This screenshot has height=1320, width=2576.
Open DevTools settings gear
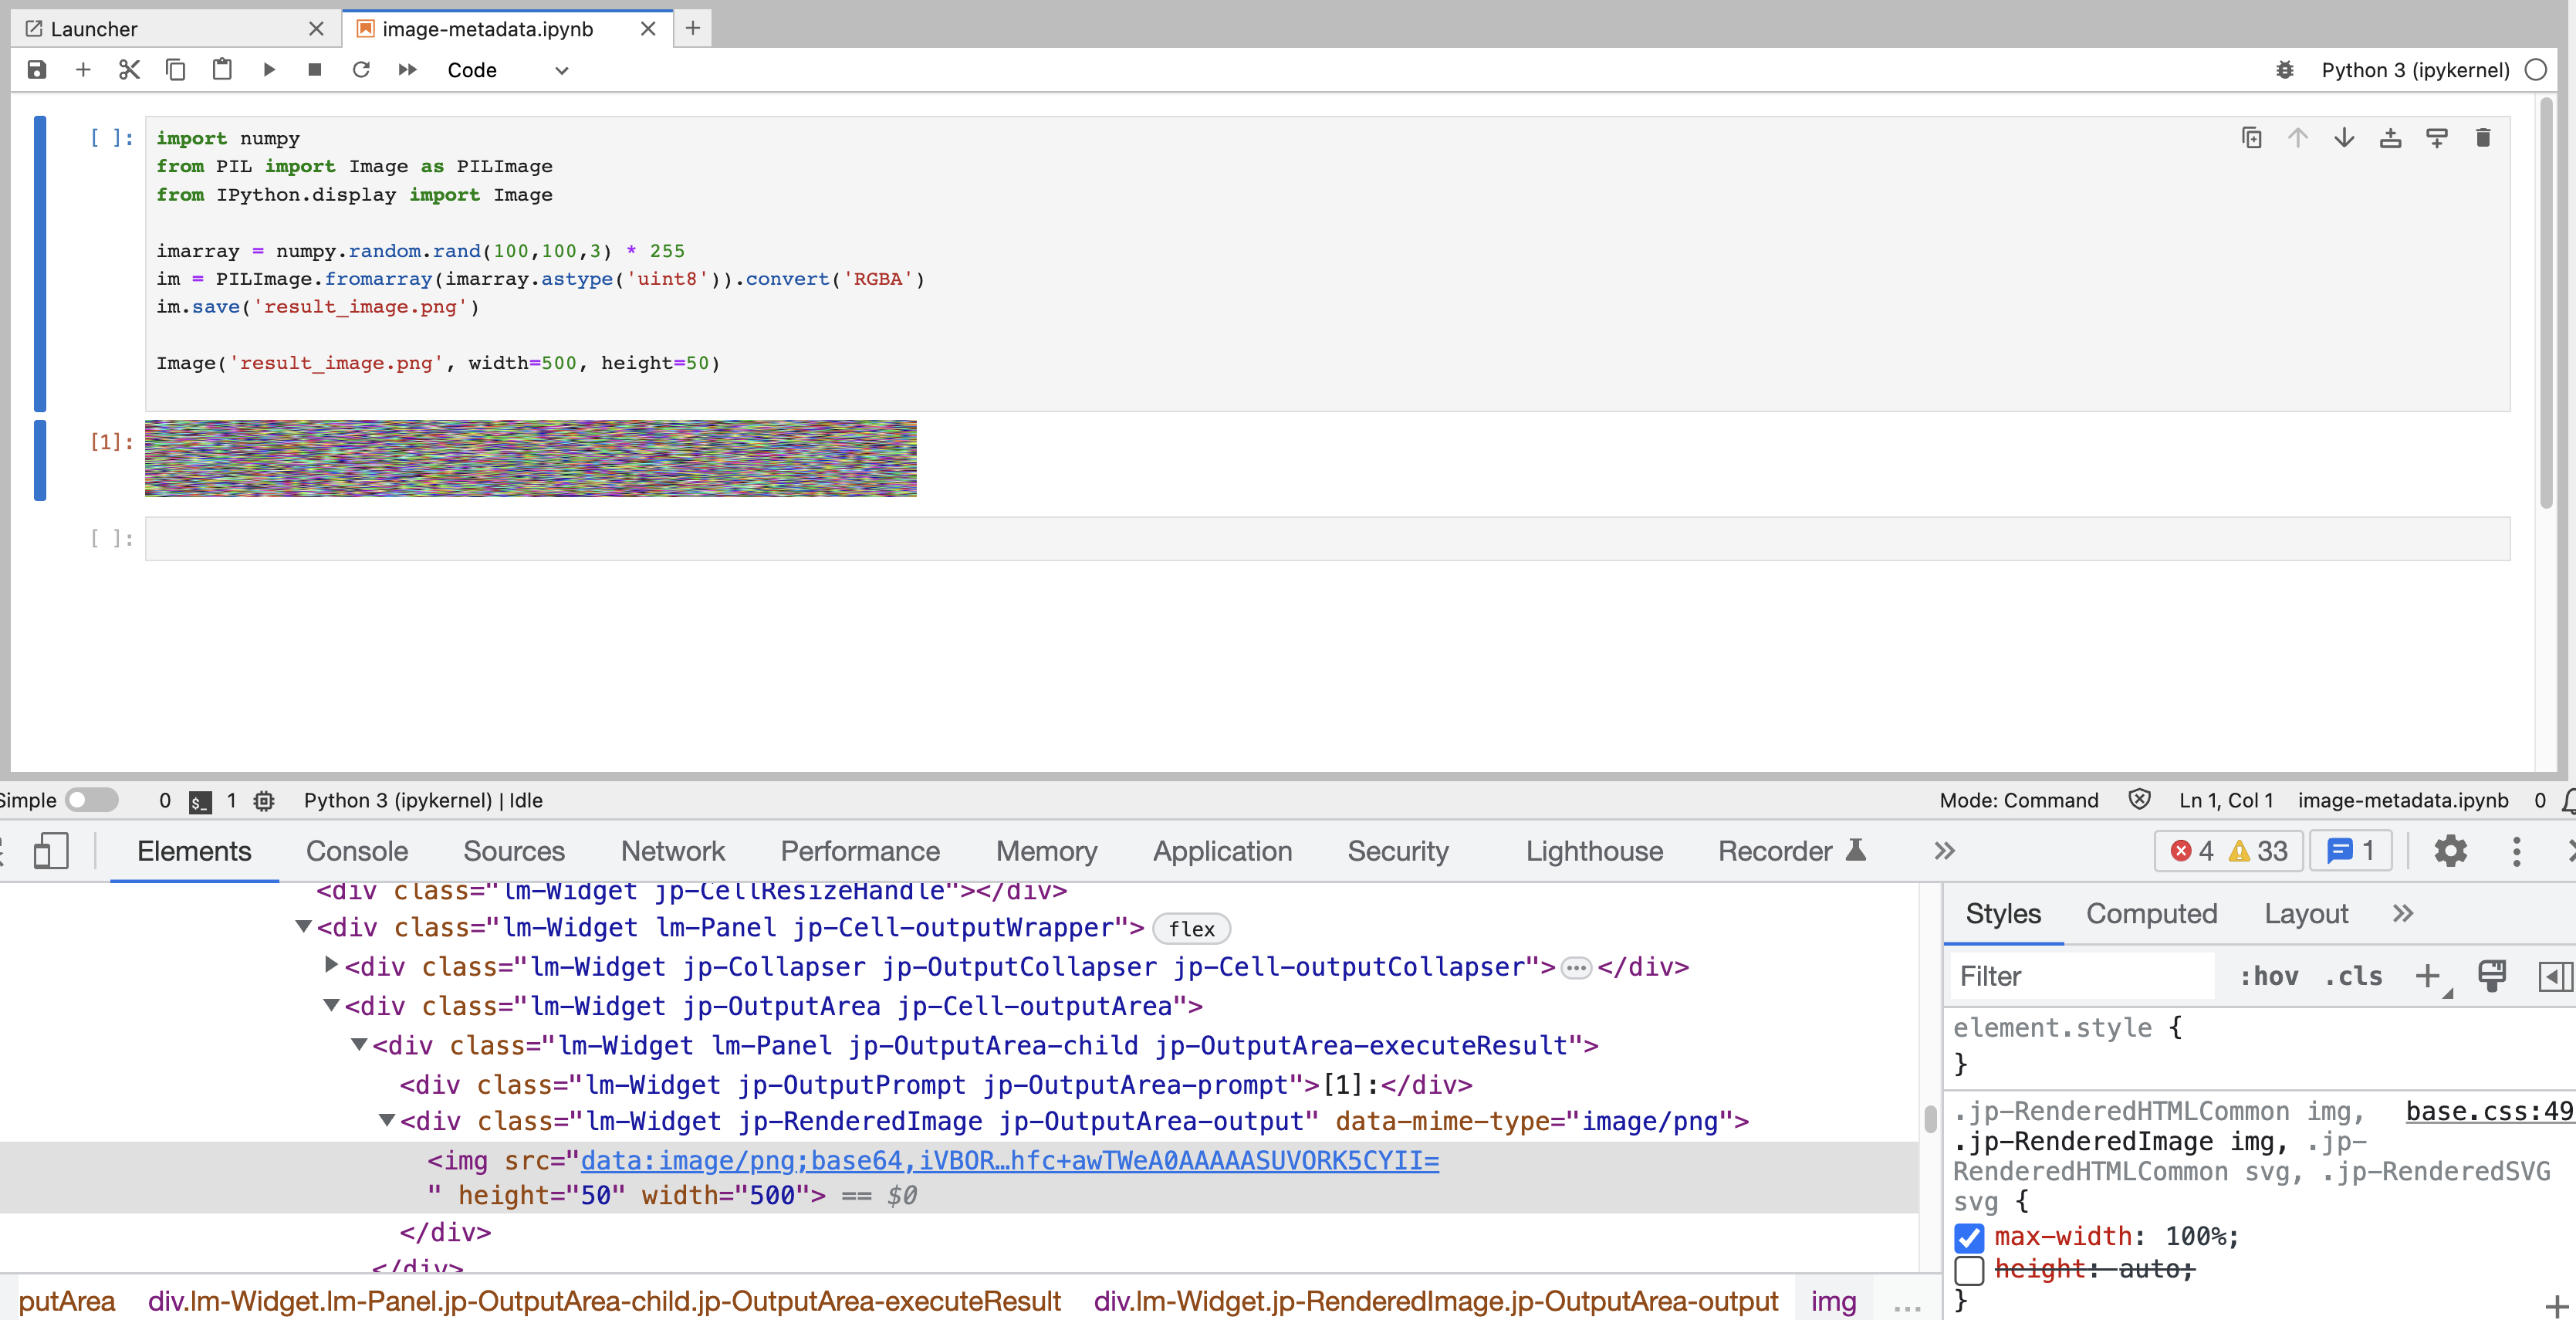click(x=2451, y=851)
